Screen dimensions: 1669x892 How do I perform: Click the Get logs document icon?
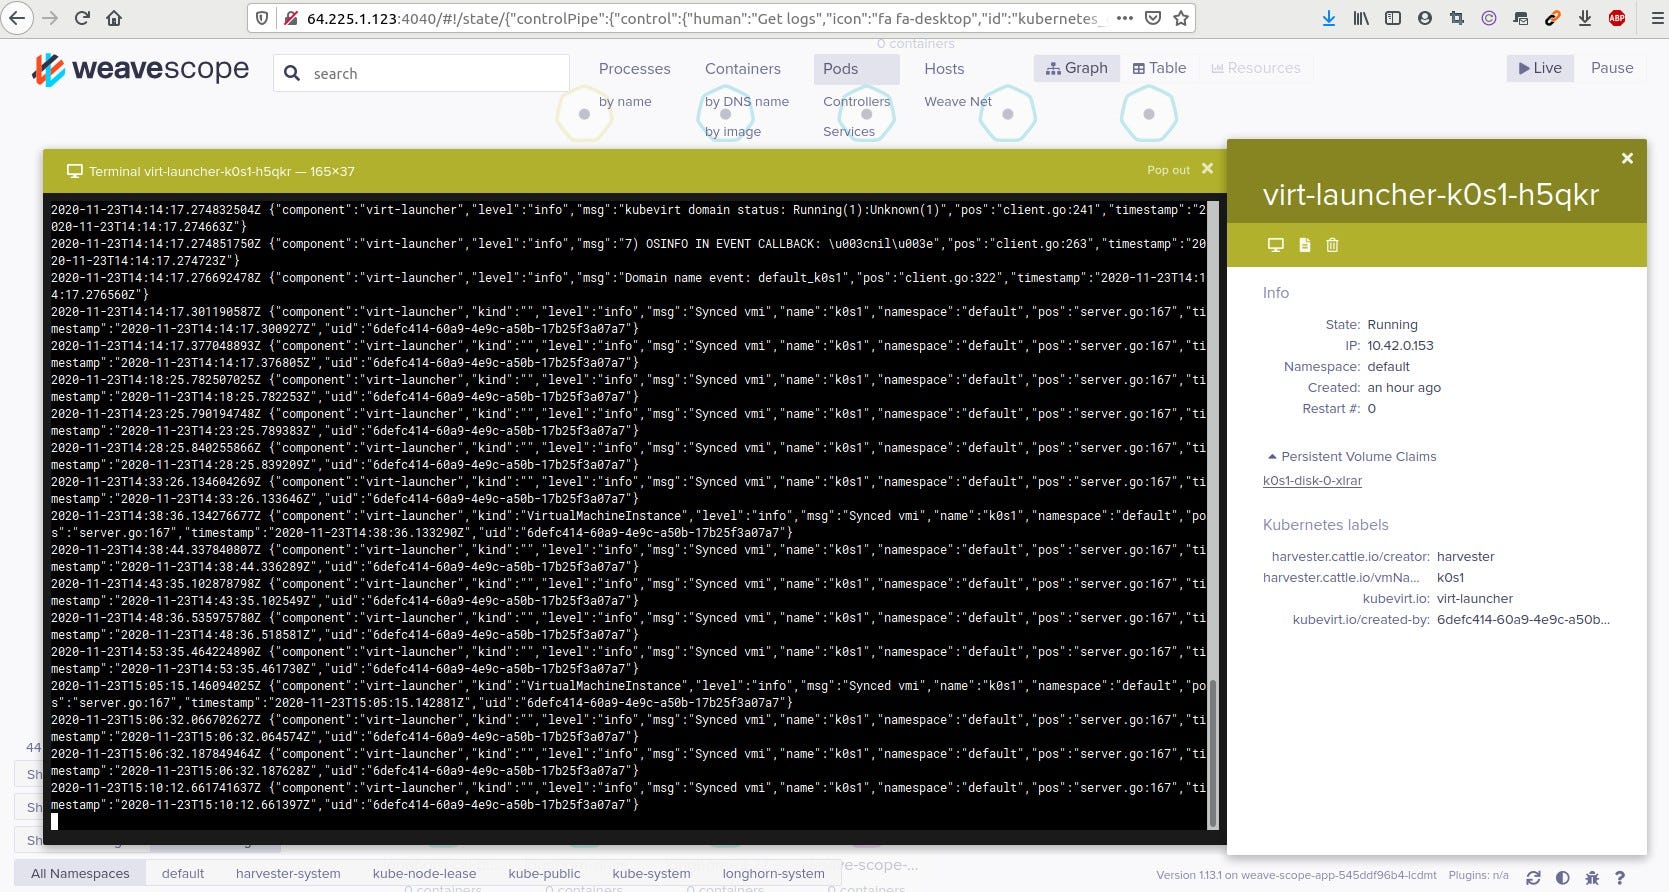(x=1304, y=245)
